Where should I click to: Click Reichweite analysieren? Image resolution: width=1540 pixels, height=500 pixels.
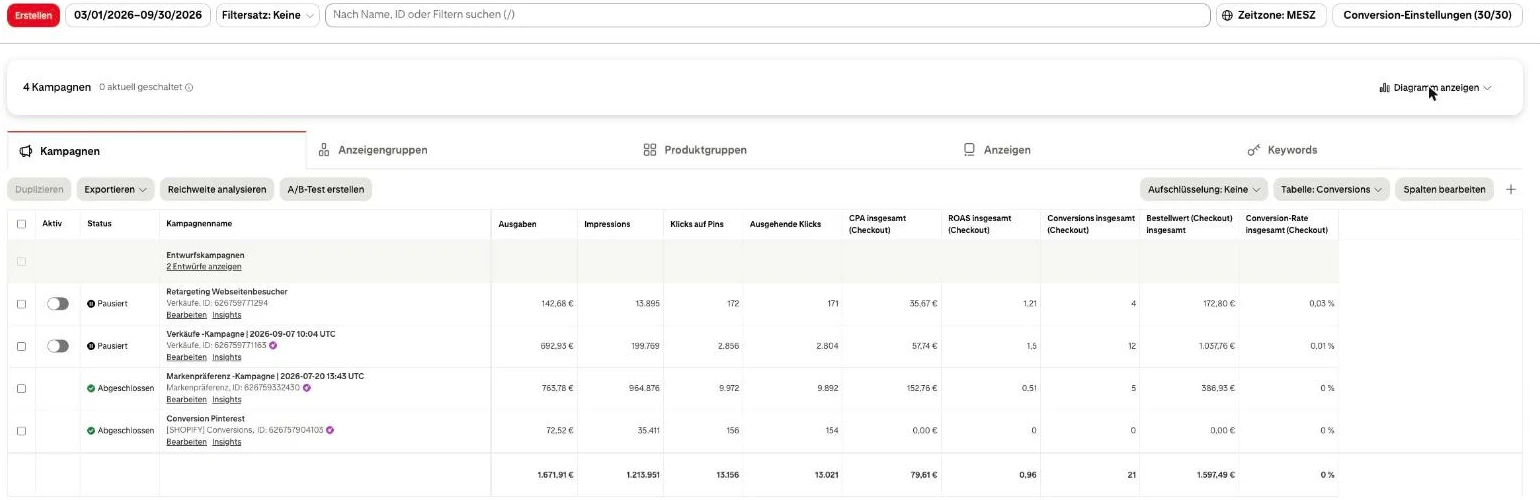(217, 189)
